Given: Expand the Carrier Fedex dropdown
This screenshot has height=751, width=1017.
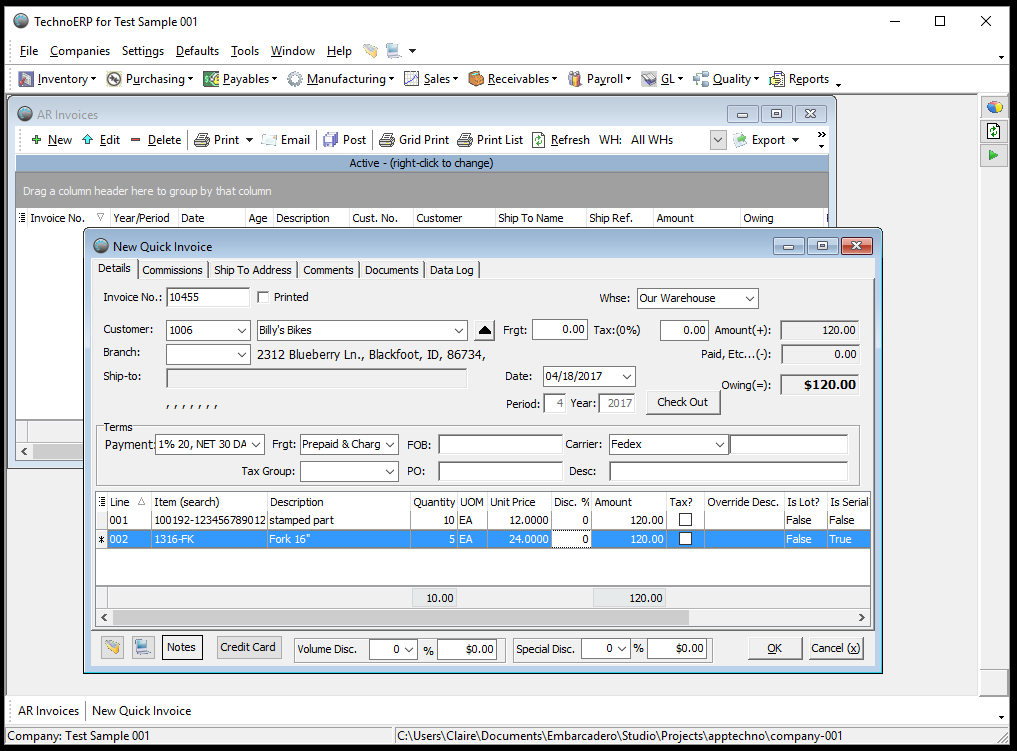Looking at the screenshot, I should [719, 444].
